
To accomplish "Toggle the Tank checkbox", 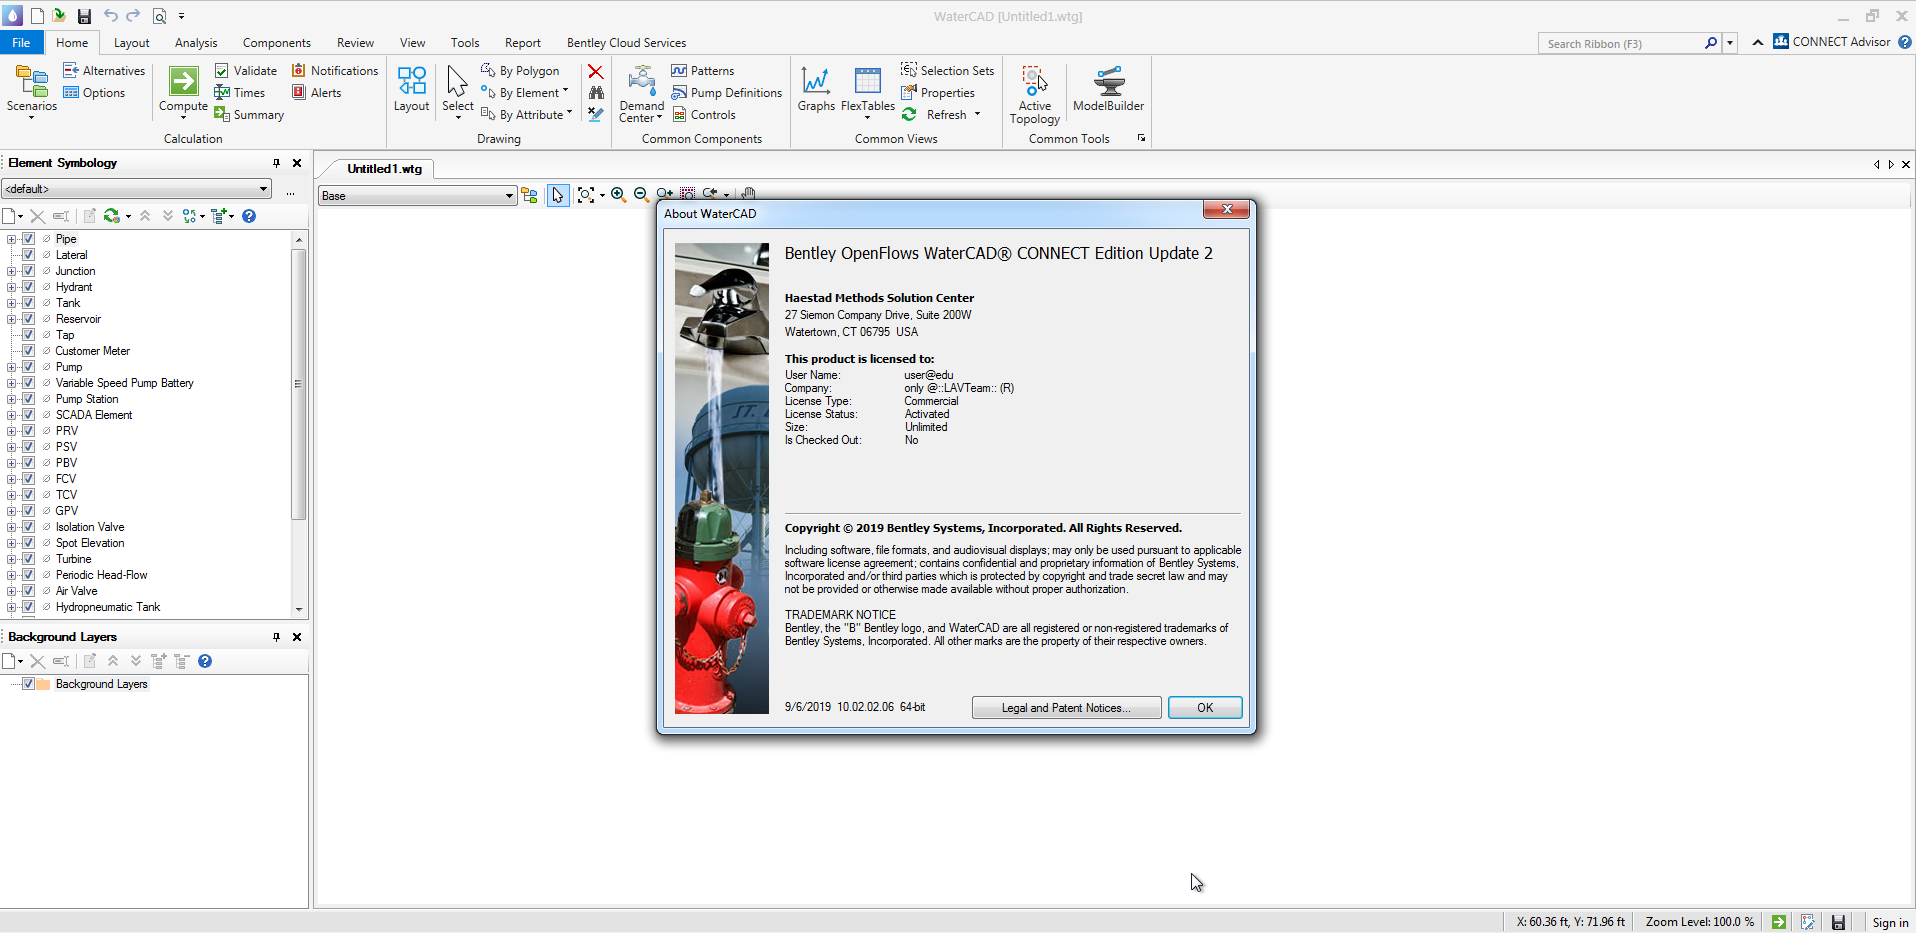I will tap(28, 303).
